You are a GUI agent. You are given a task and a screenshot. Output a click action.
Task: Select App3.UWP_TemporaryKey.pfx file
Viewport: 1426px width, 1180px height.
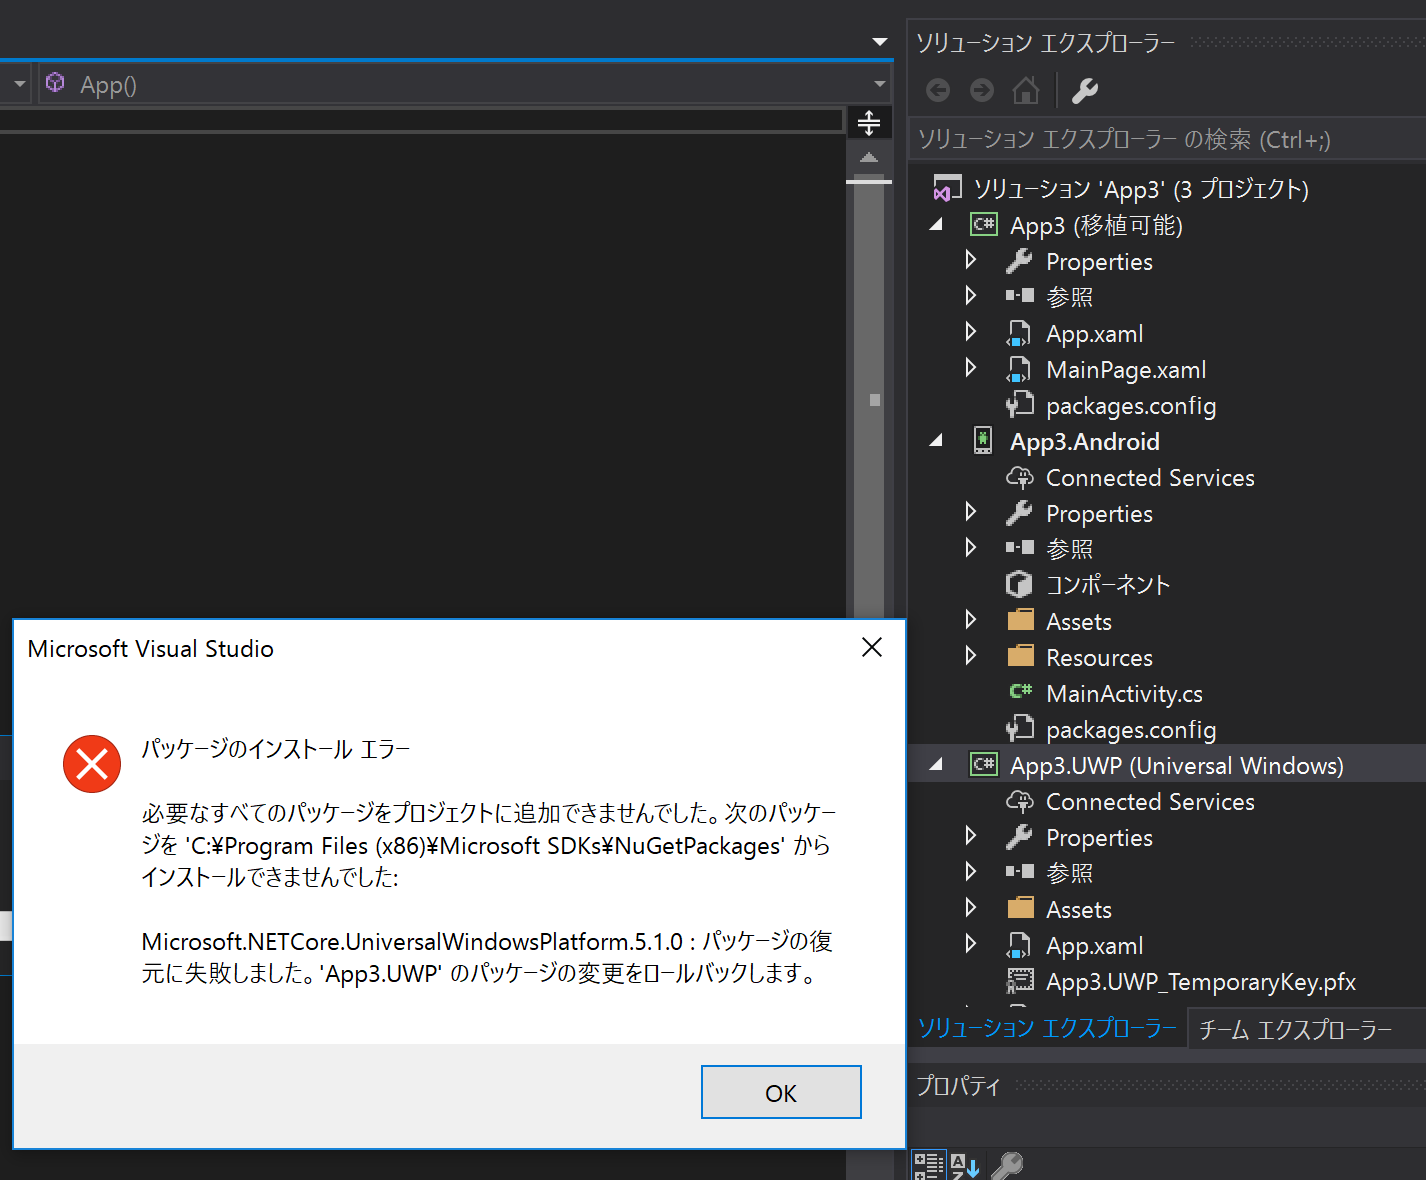[x=1200, y=982]
